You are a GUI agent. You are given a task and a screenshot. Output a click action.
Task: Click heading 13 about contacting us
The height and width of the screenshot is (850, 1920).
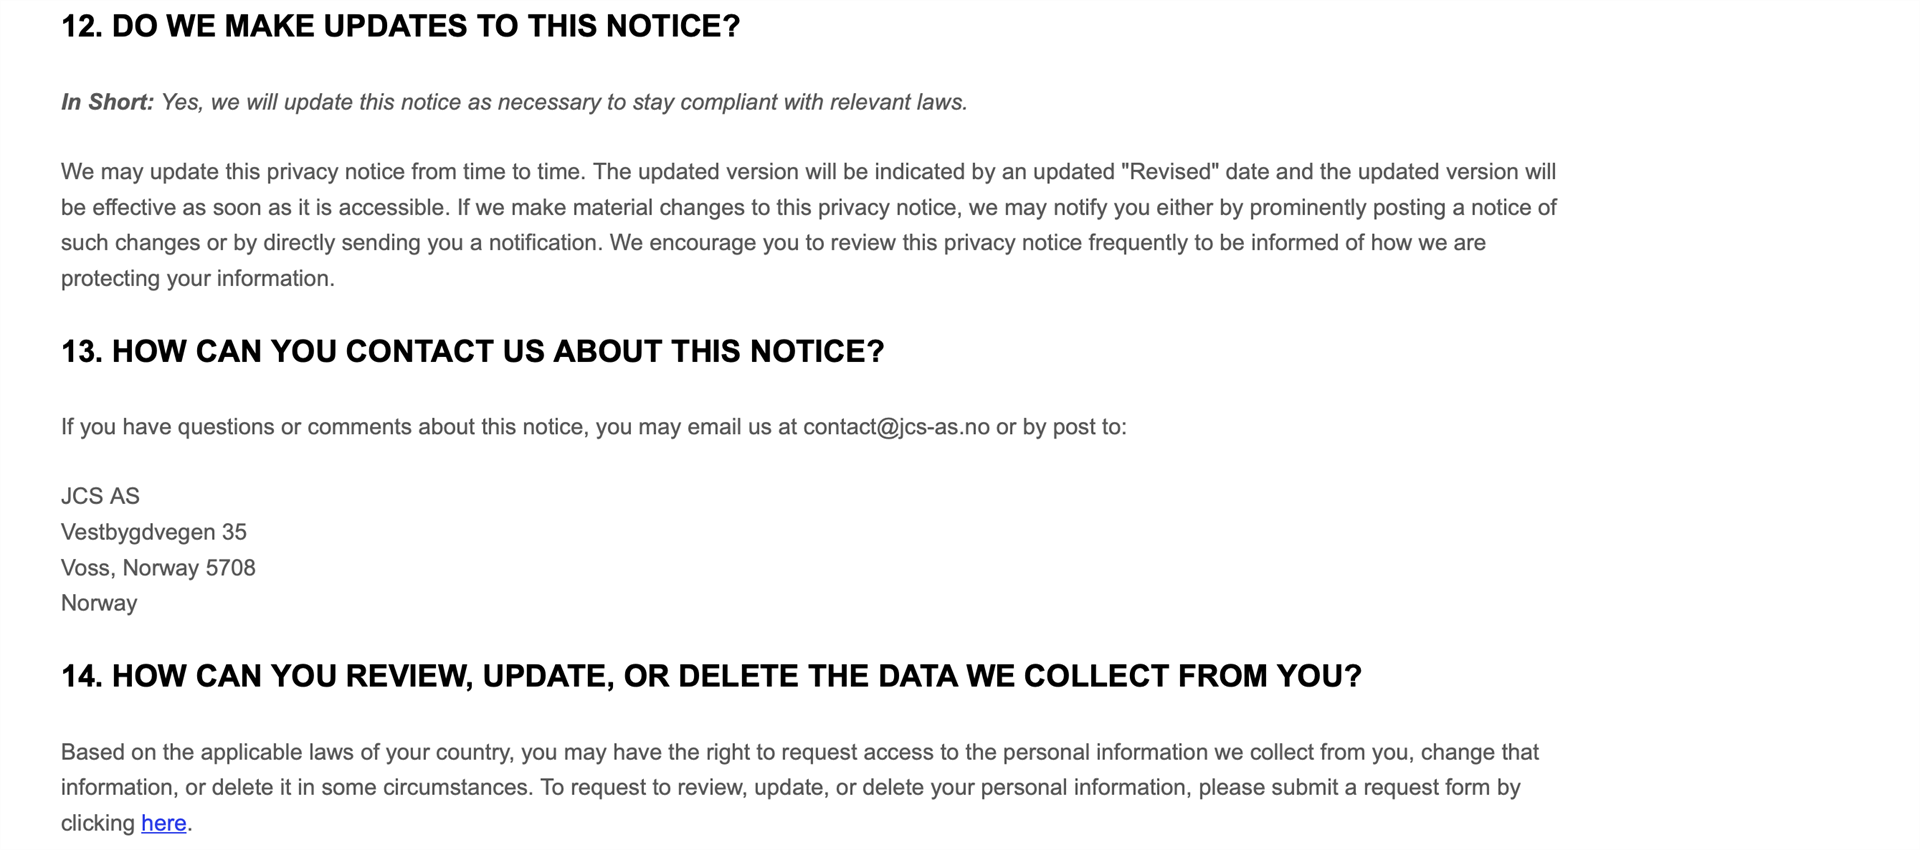473,351
